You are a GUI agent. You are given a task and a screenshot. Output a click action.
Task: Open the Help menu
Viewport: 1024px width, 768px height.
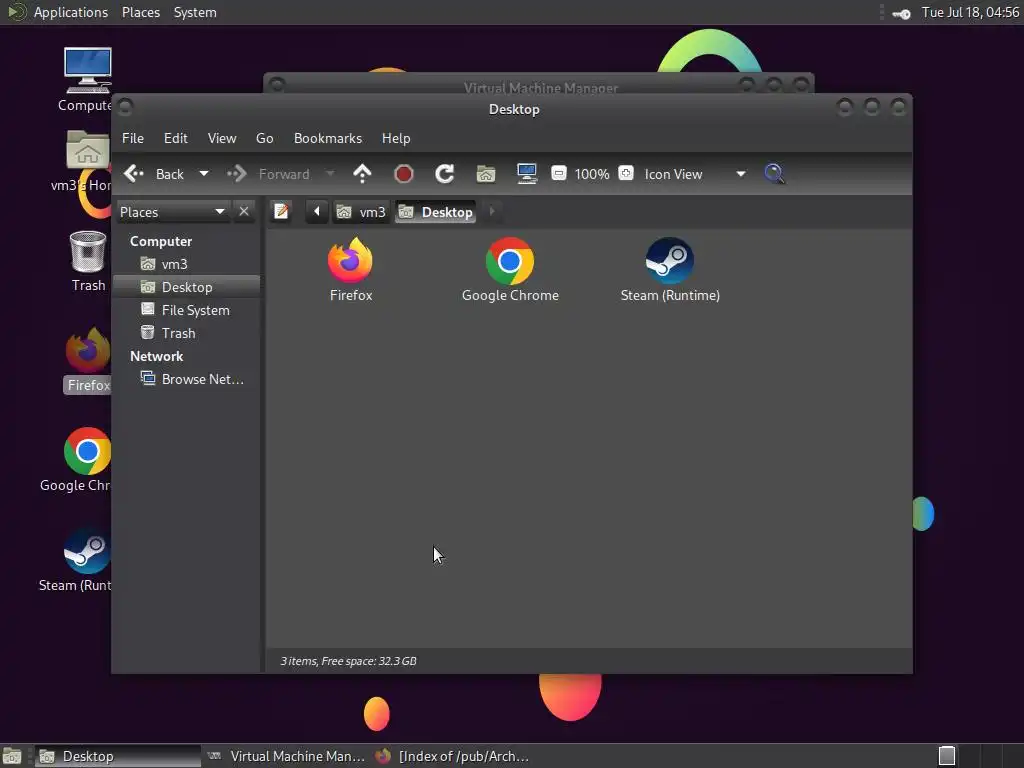396,138
